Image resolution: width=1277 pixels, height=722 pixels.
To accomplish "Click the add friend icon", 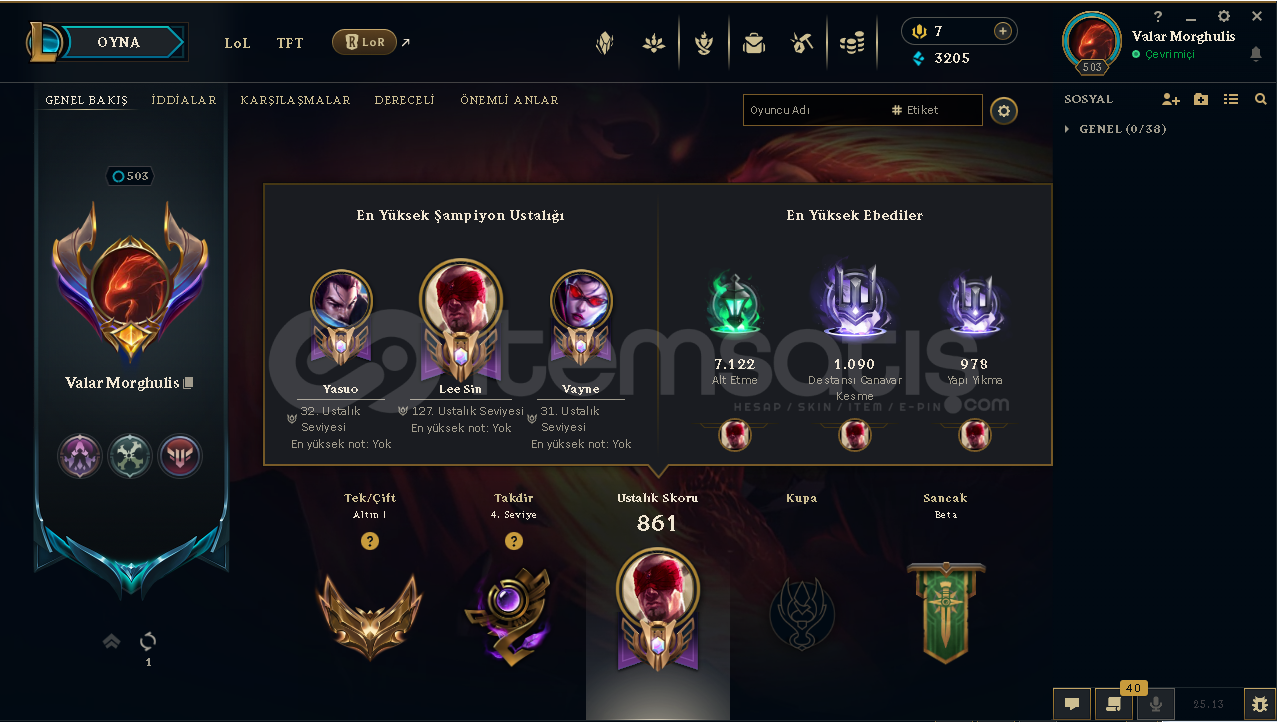I will pos(1171,99).
